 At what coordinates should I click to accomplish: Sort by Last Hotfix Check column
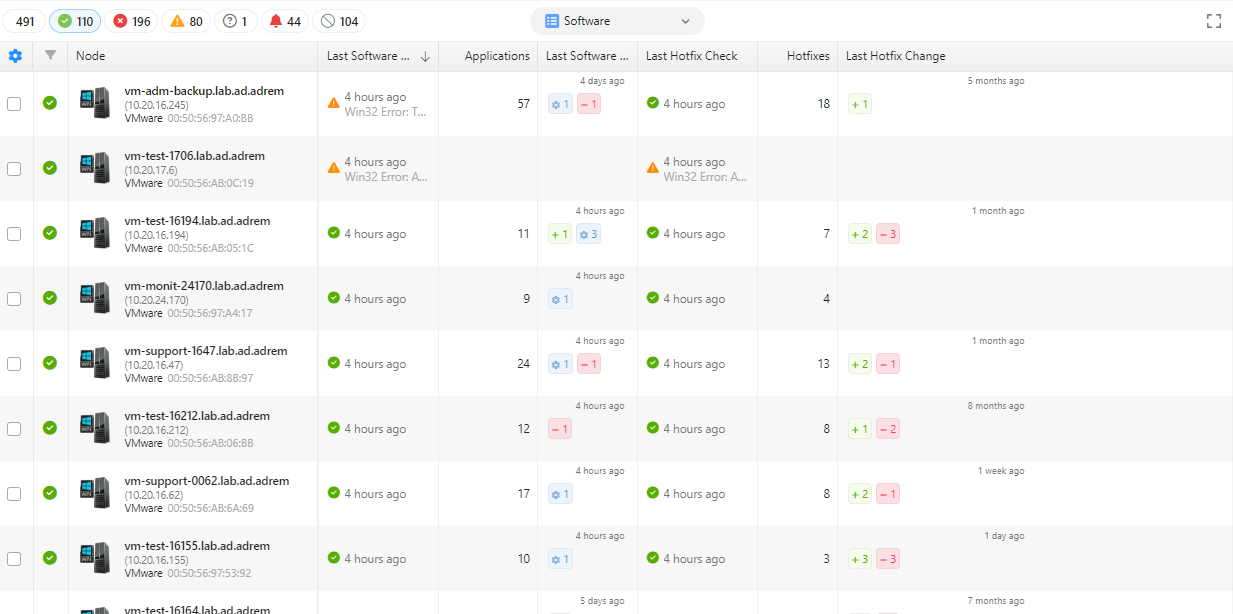692,56
